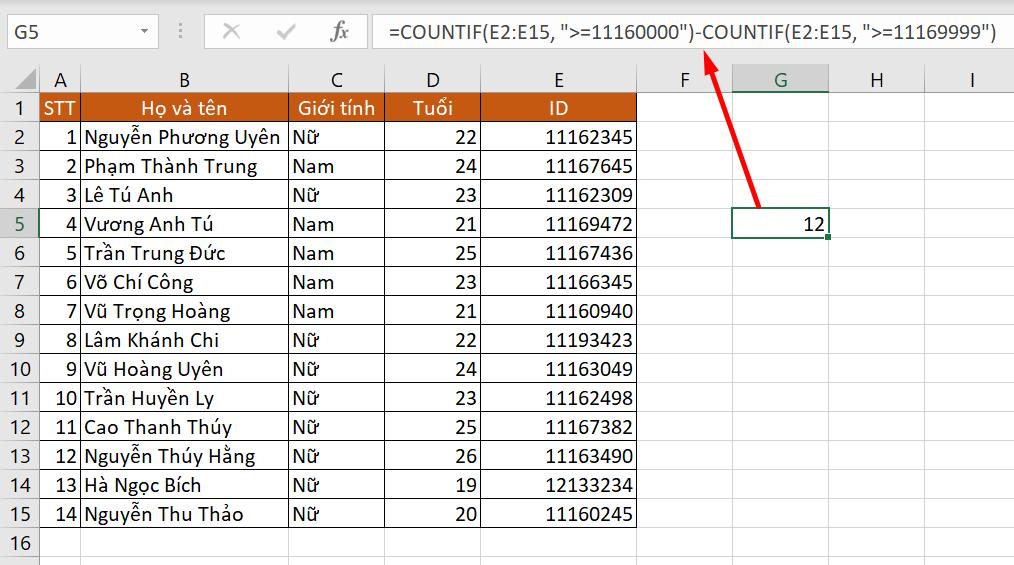Click the Enter checkmark formula icon
This screenshot has height=565, width=1014.
coord(285,31)
